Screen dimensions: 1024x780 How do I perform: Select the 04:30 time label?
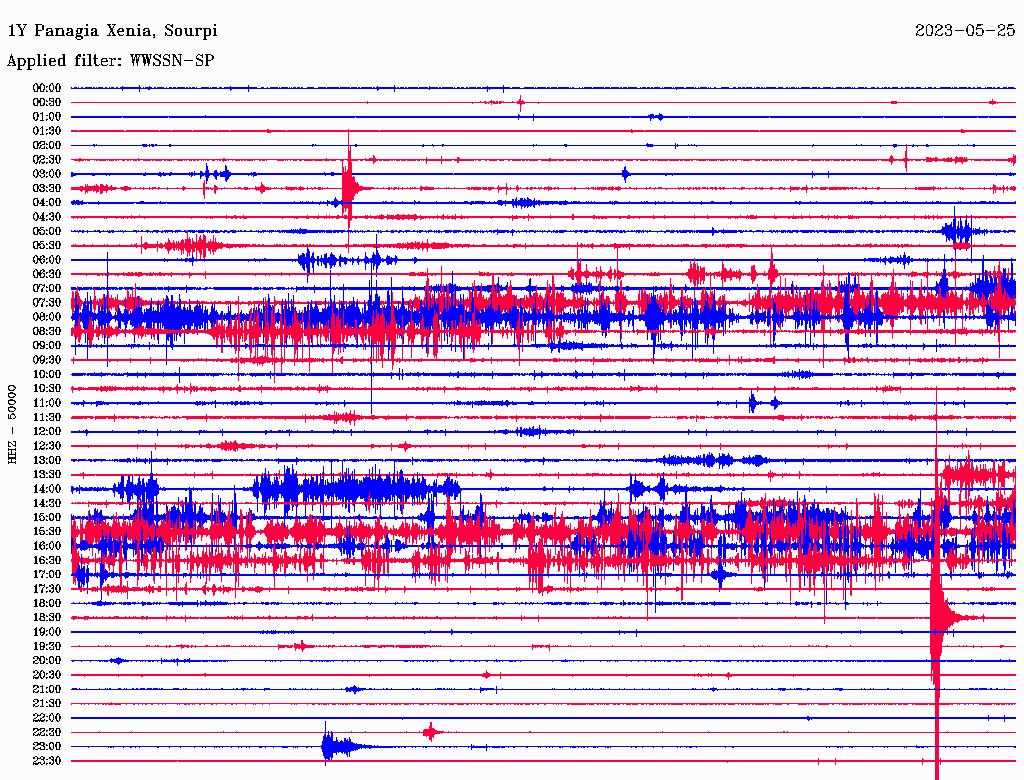[x=47, y=217]
